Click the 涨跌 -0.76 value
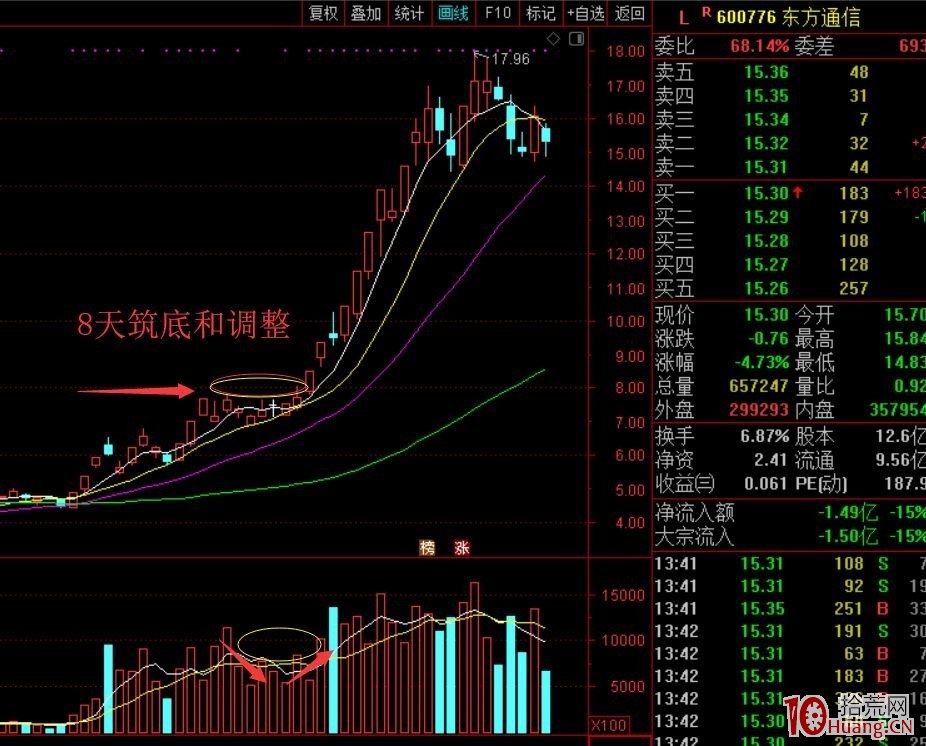The width and height of the screenshot is (926, 746). pos(768,338)
